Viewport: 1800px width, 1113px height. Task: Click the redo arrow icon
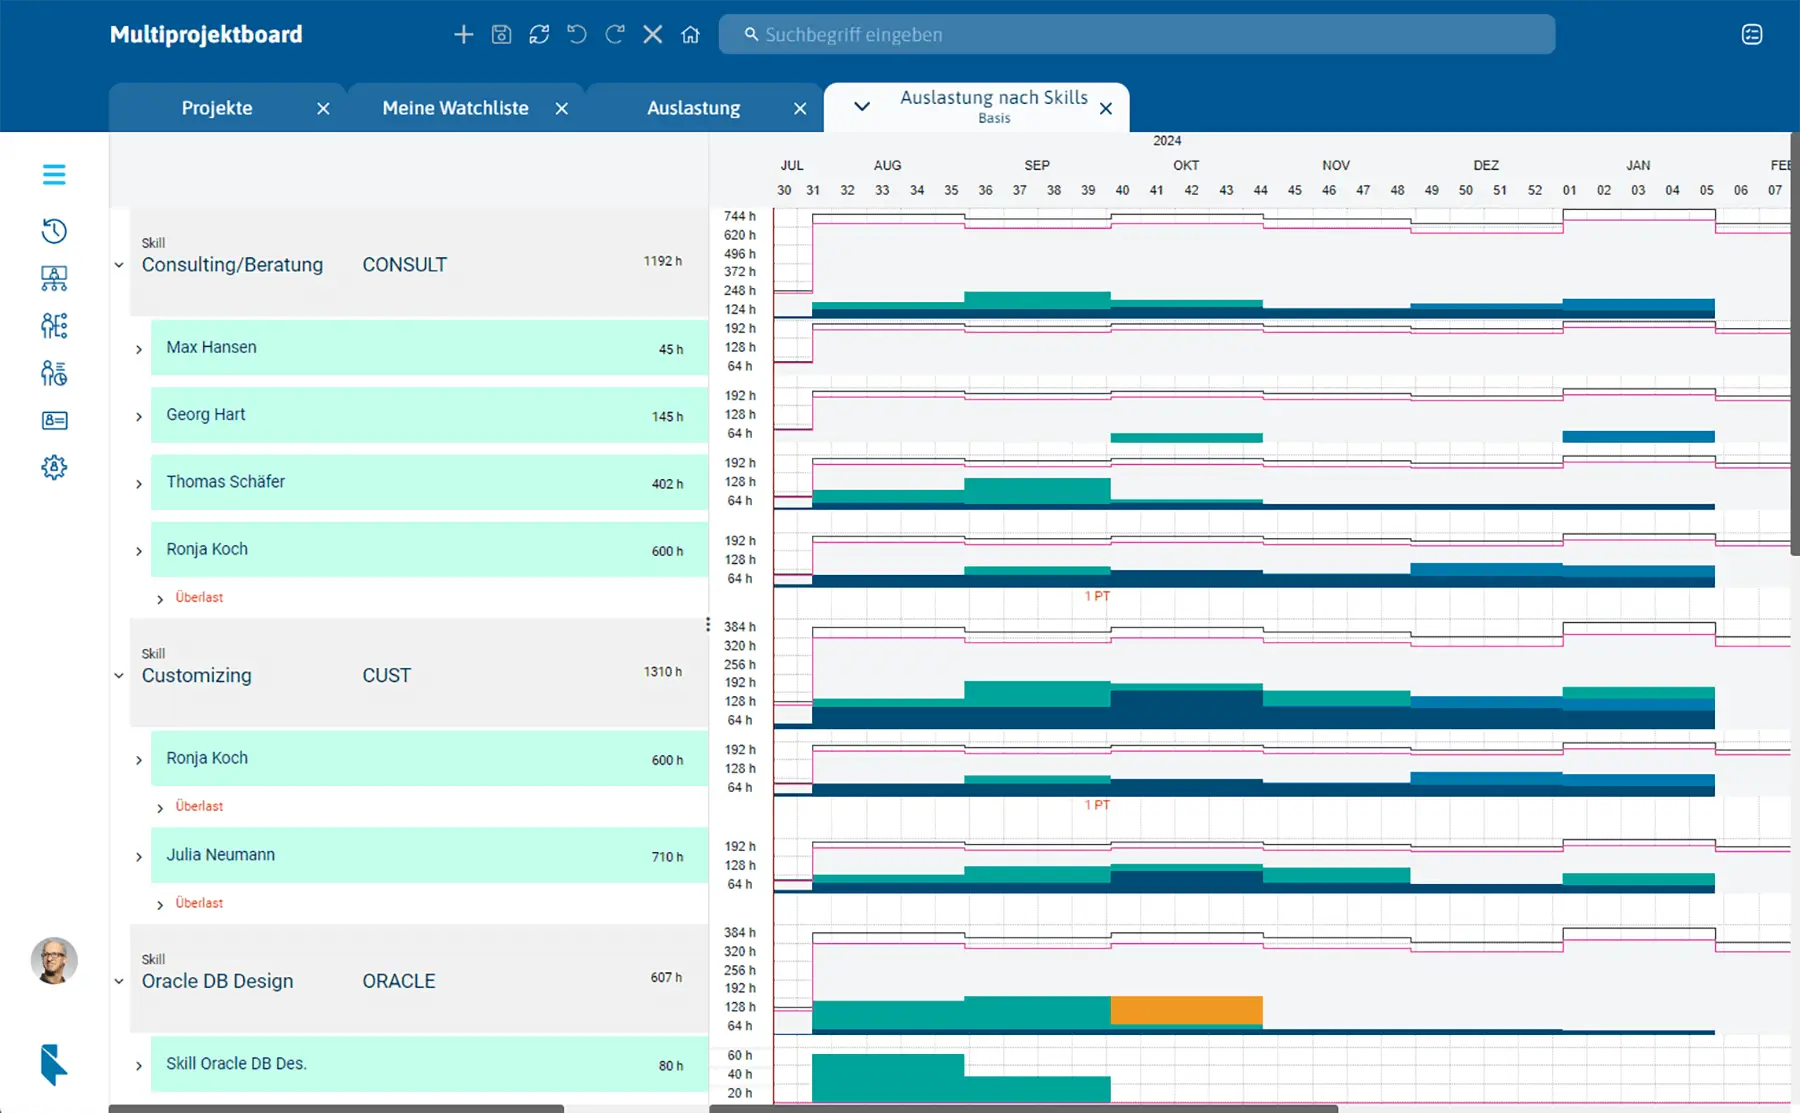click(x=615, y=35)
